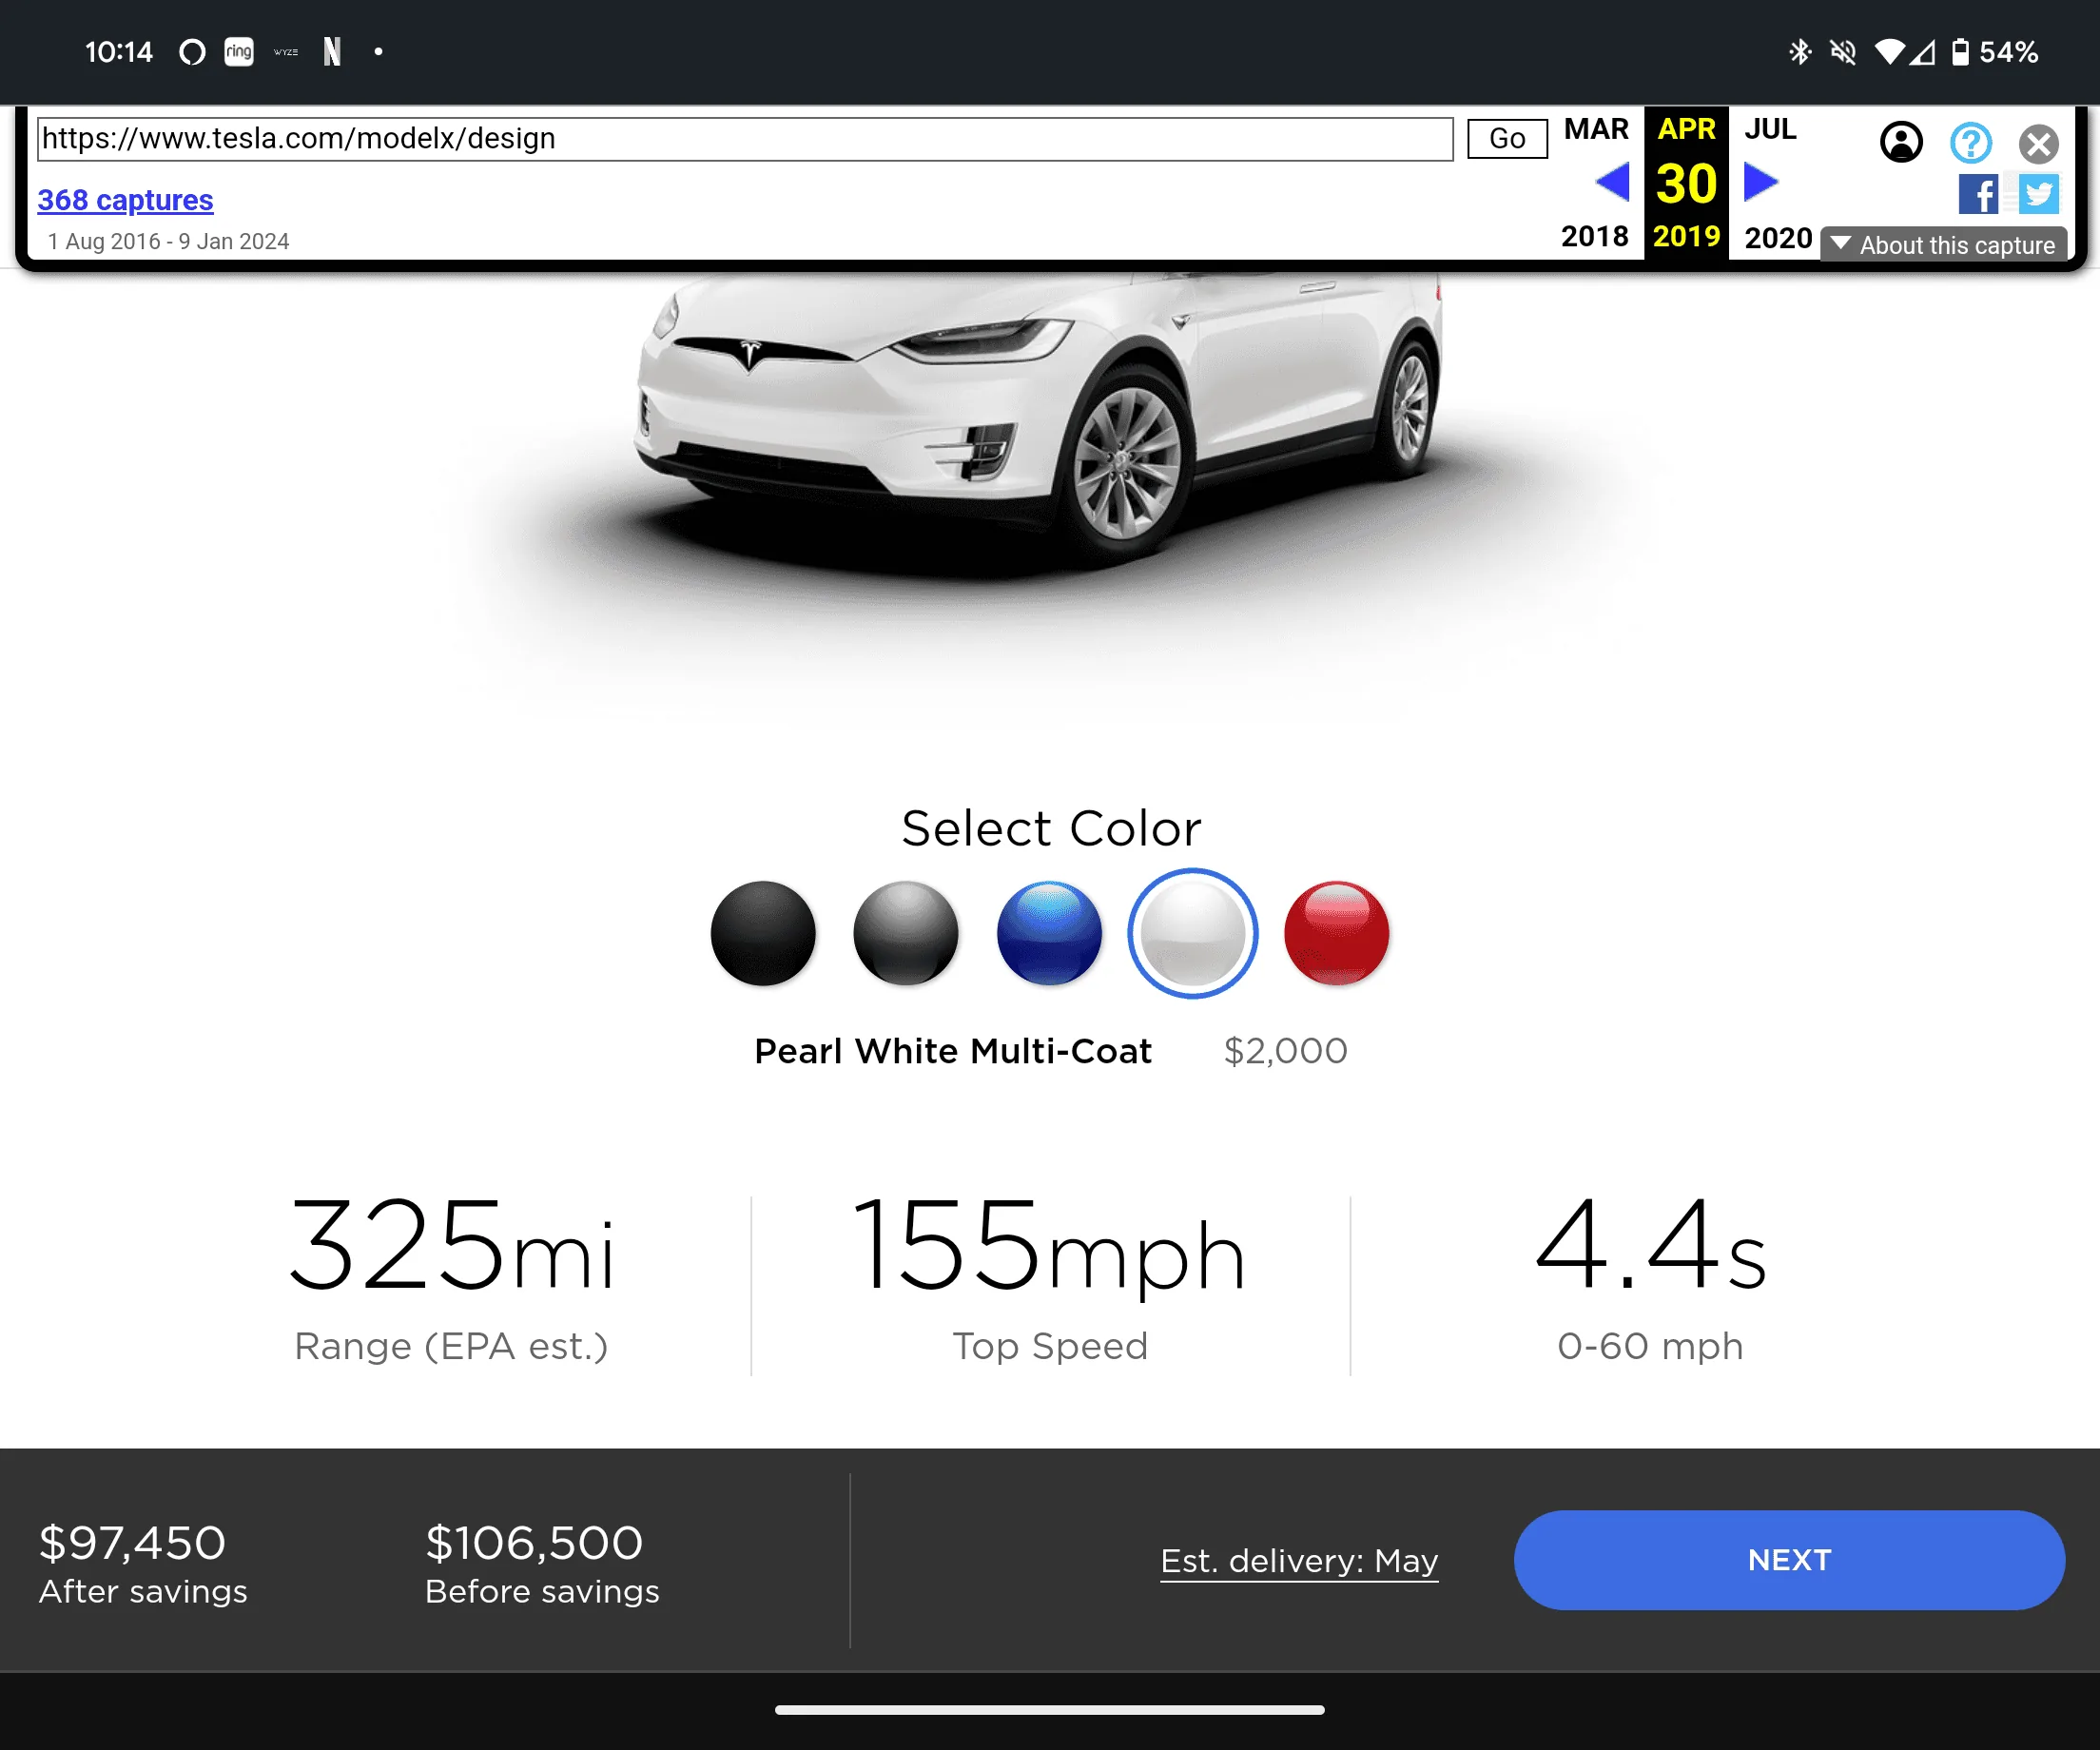Go to next capture with right arrow

point(1761,182)
